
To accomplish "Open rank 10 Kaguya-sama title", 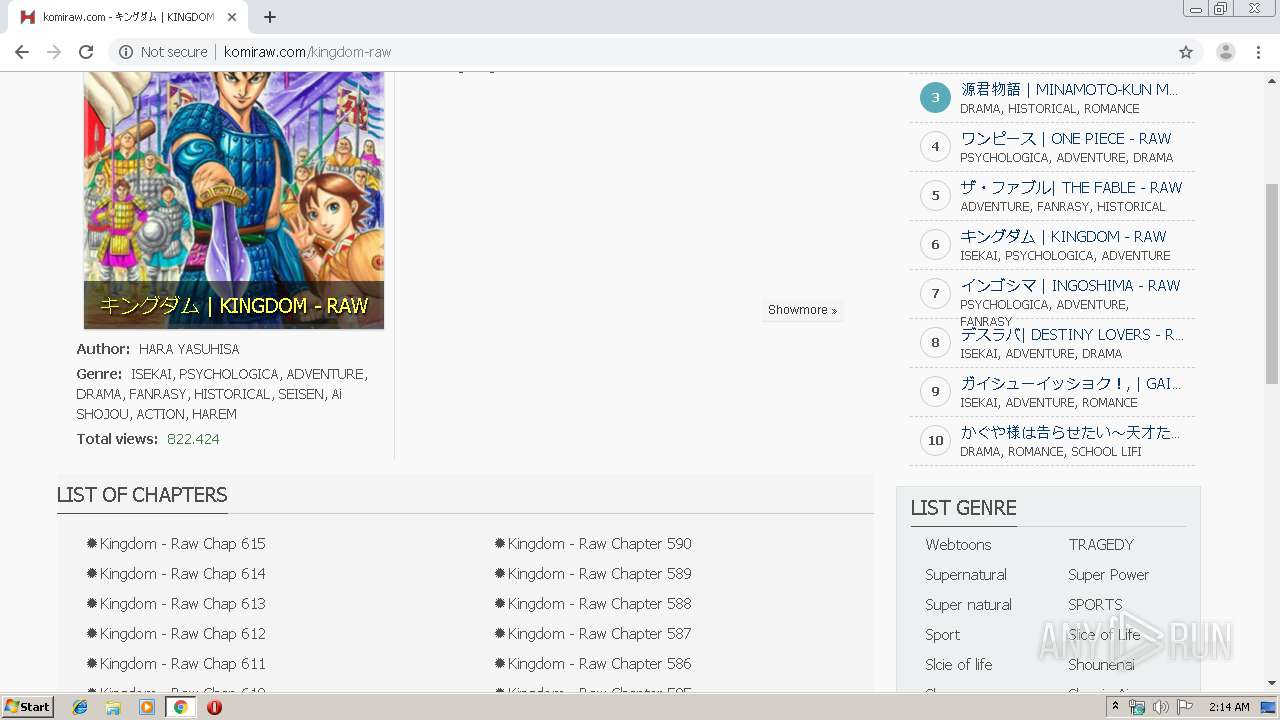I will [1070, 432].
